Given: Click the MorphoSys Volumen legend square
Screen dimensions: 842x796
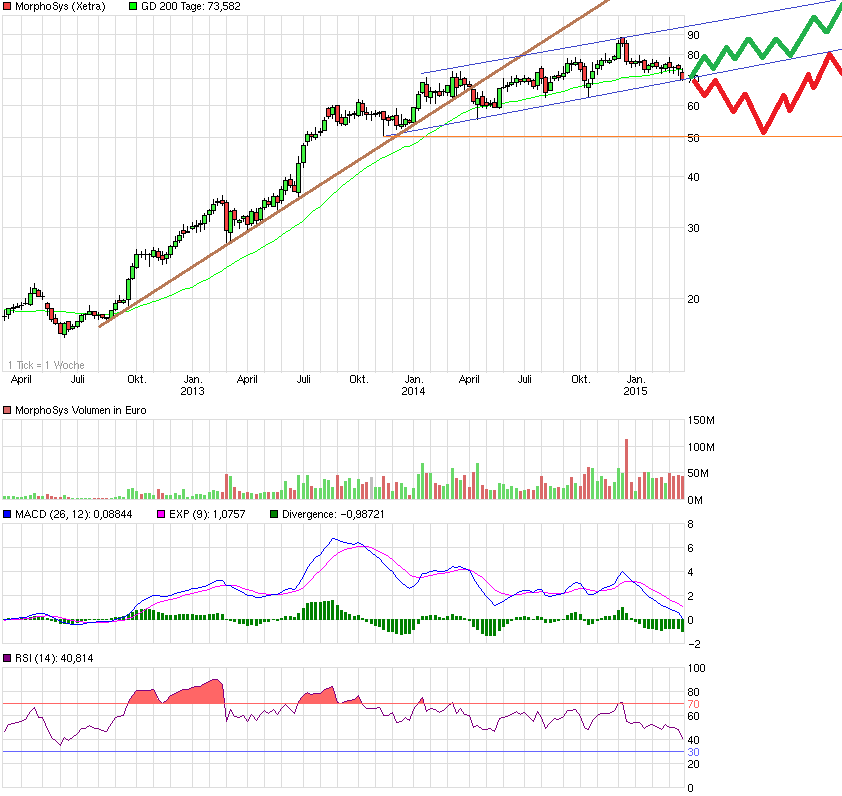Looking at the screenshot, I should [x=7, y=410].
